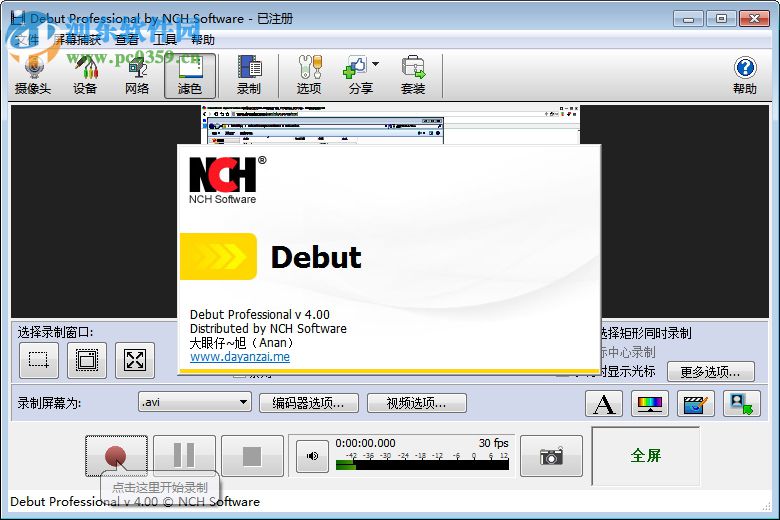The width and height of the screenshot is (780, 520).
Task: Select the 设备 device source icon
Action: pyautogui.click(x=85, y=76)
